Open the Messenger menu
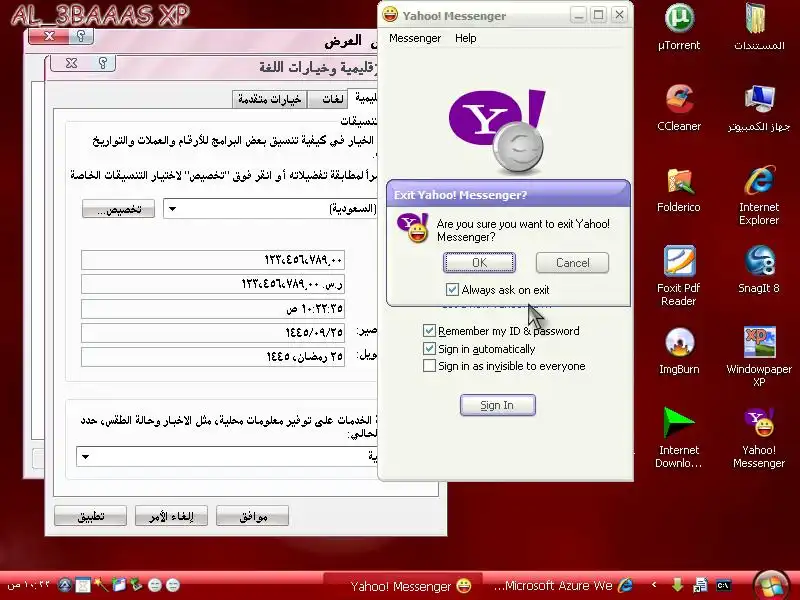Viewport: 800px width, 600px height. [x=415, y=38]
